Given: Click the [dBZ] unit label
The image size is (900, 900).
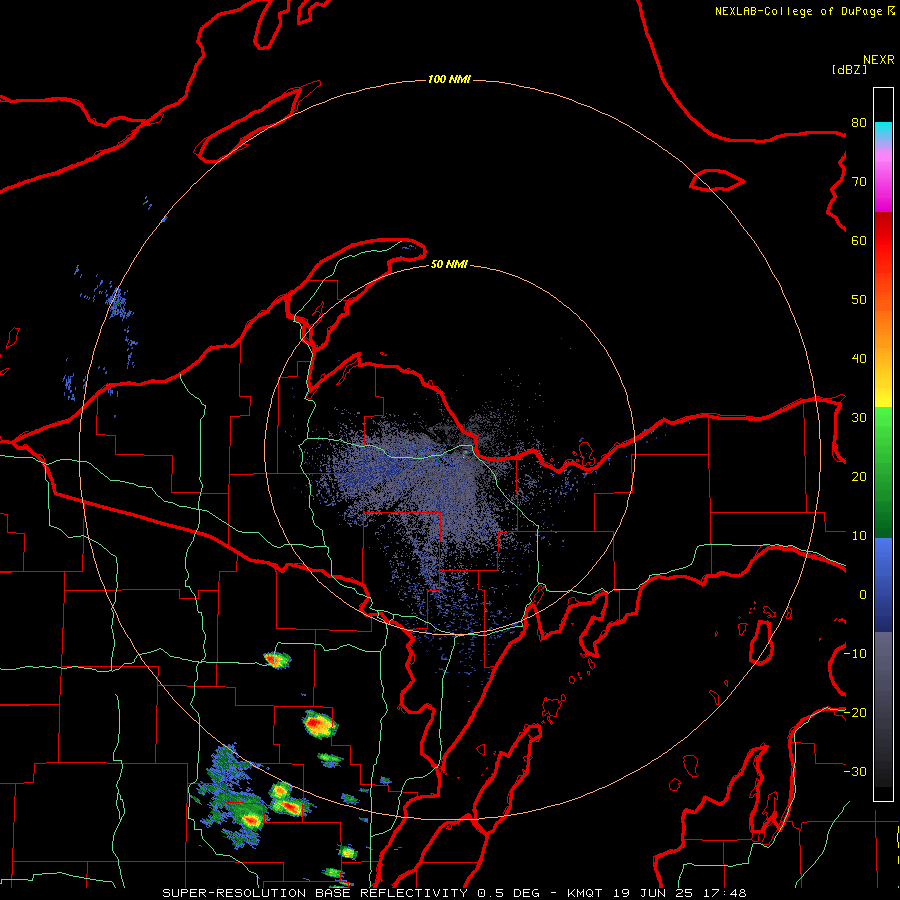Looking at the screenshot, I should pyautogui.click(x=849, y=69).
